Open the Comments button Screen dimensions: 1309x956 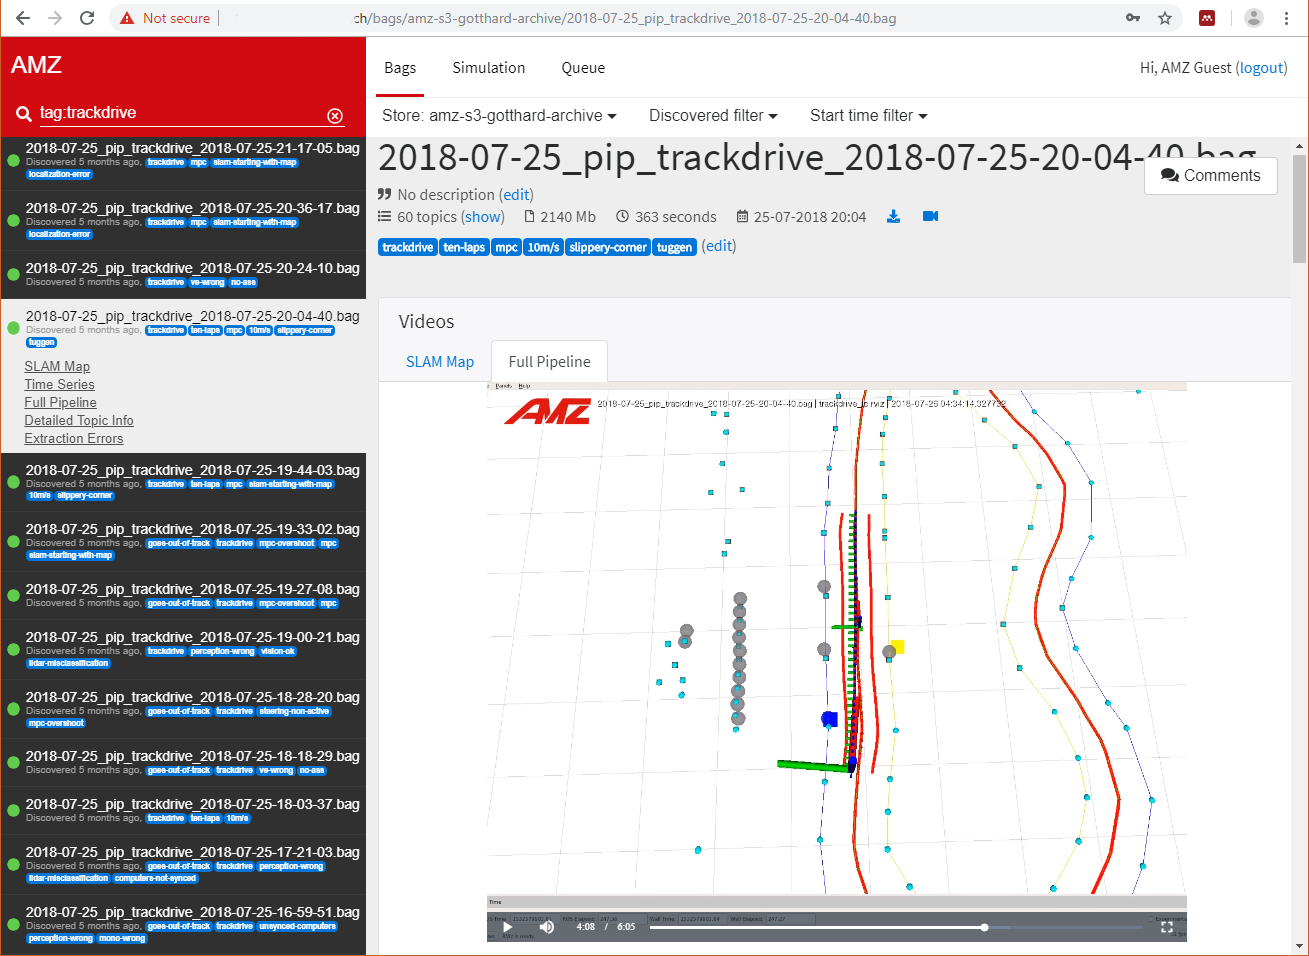click(1210, 176)
